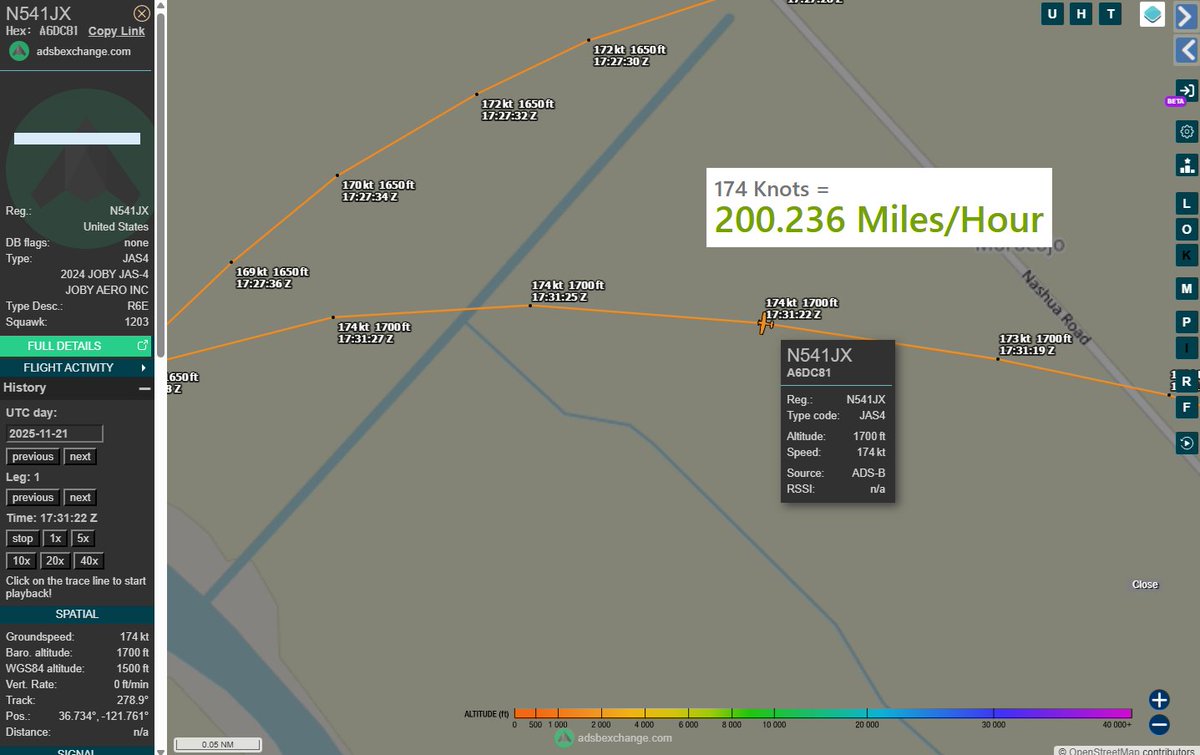Open FULL DETAILS for the aircraft

[75, 346]
